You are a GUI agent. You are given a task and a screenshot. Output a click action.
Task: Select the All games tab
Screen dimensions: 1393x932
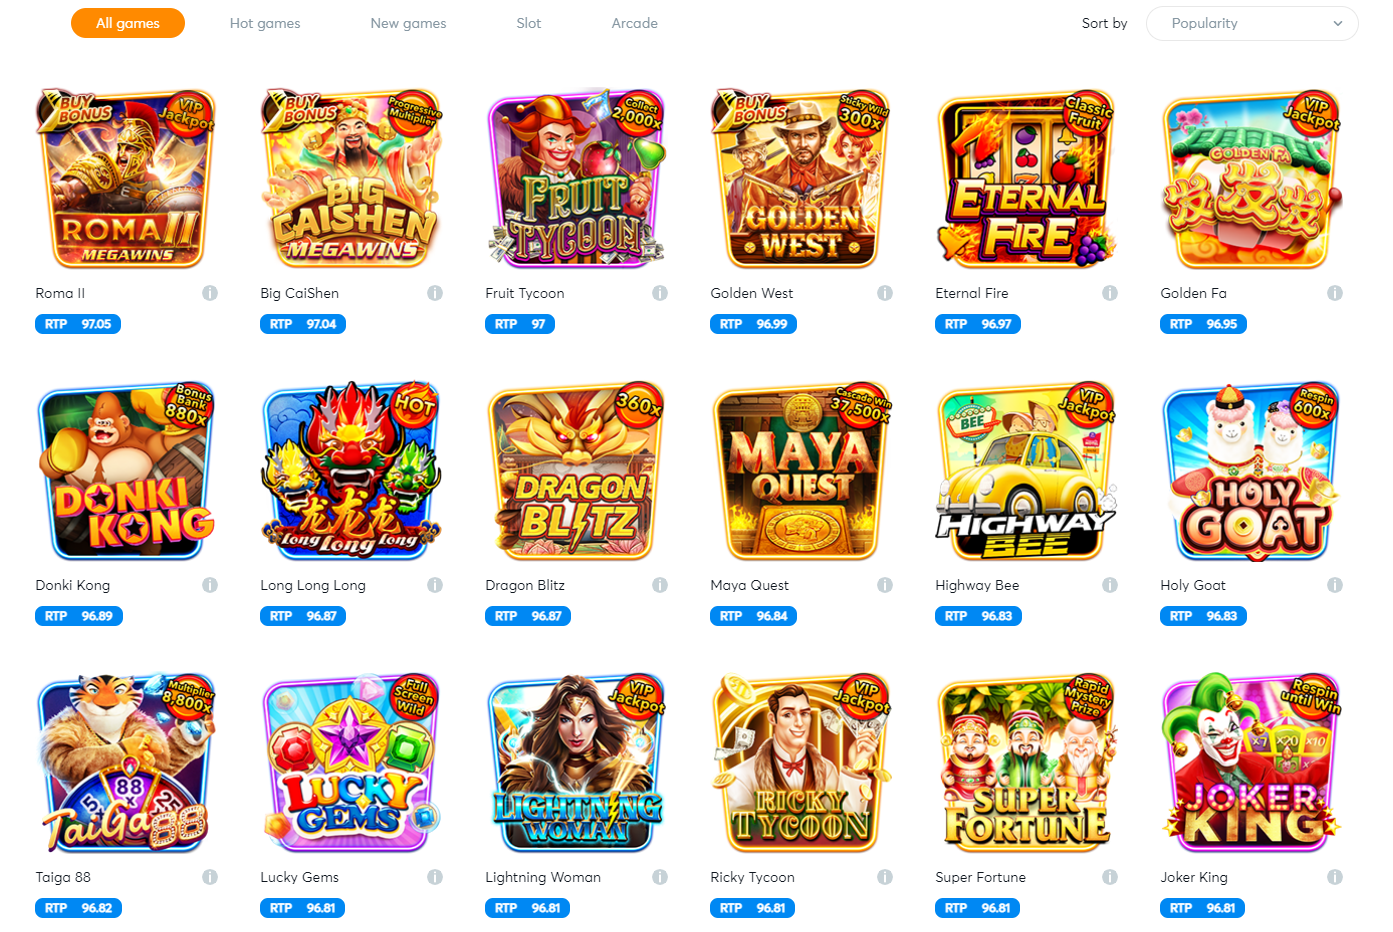(x=128, y=23)
